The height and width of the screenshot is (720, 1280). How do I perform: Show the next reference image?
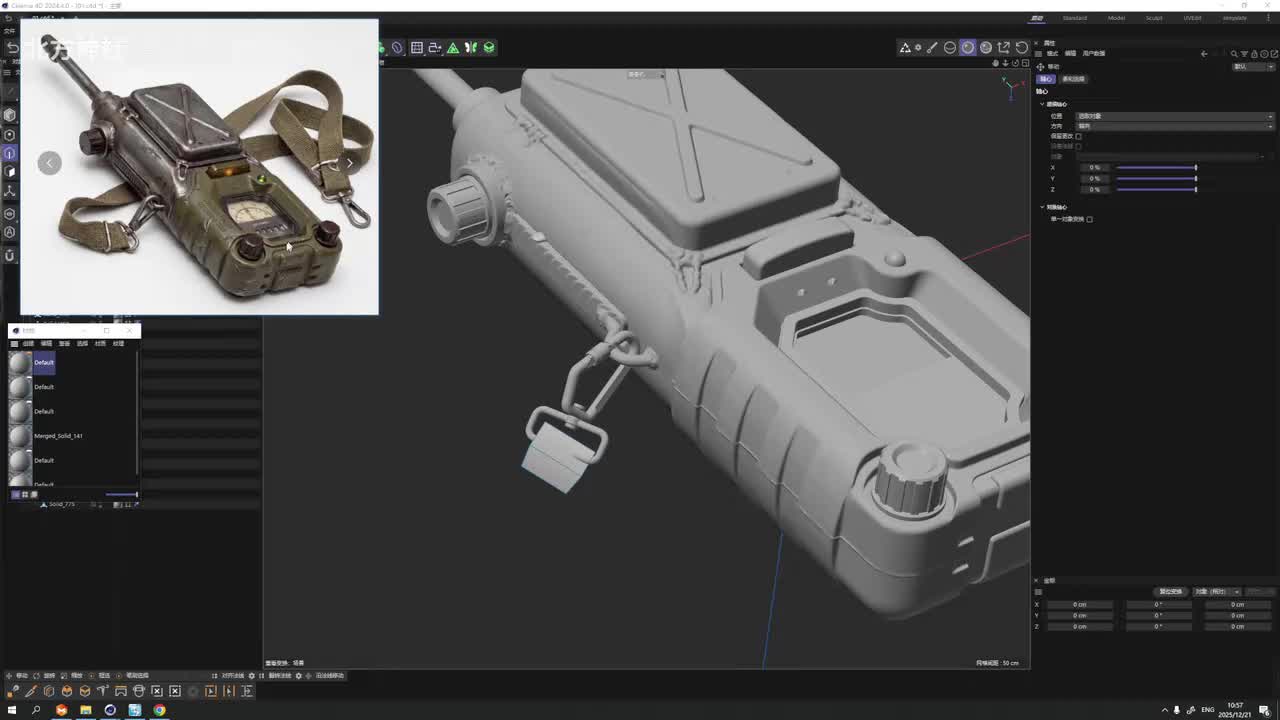pyautogui.click(x=349, y=163)
